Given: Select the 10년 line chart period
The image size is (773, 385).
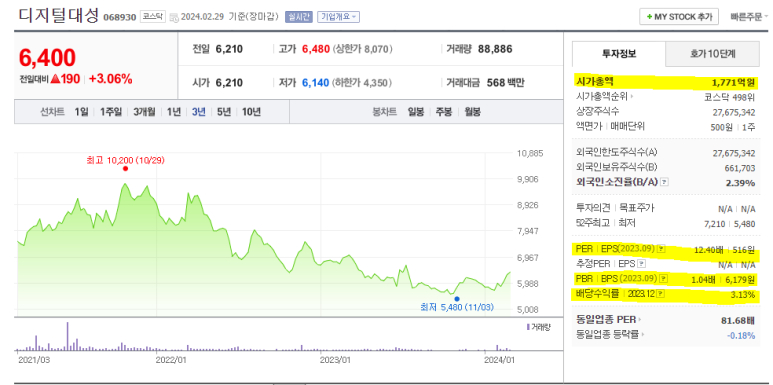Looking at the screenshot, I should [251, 112].
